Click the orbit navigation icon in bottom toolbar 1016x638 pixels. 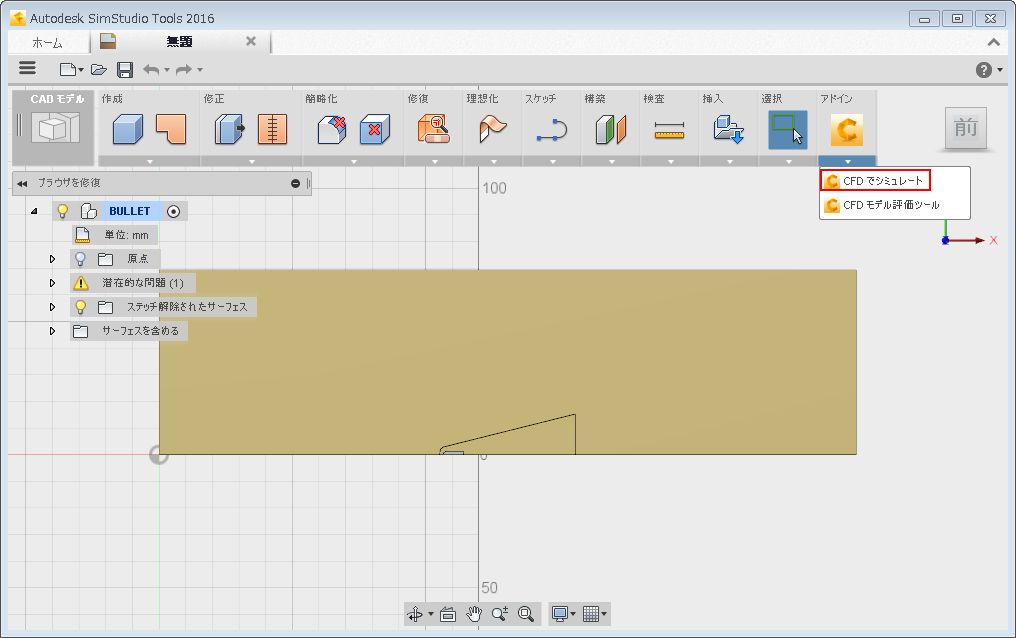click(415, 613)
